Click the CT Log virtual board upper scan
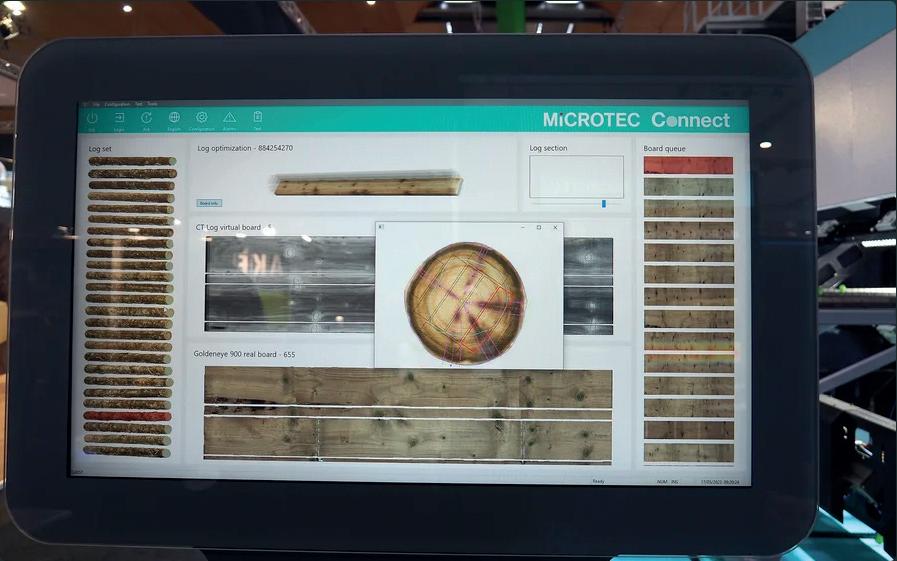 coord(289,258)
